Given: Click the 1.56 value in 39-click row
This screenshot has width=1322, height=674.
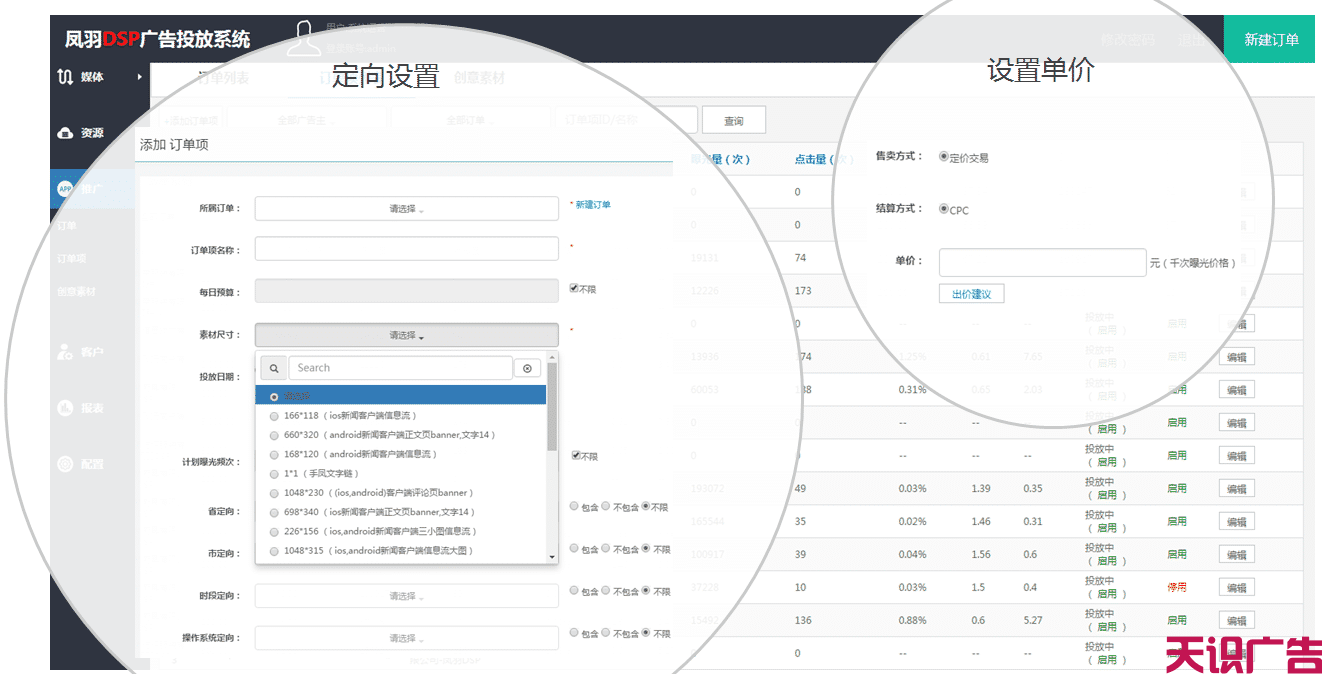Looking at the screenshot, I should point(981,554).
